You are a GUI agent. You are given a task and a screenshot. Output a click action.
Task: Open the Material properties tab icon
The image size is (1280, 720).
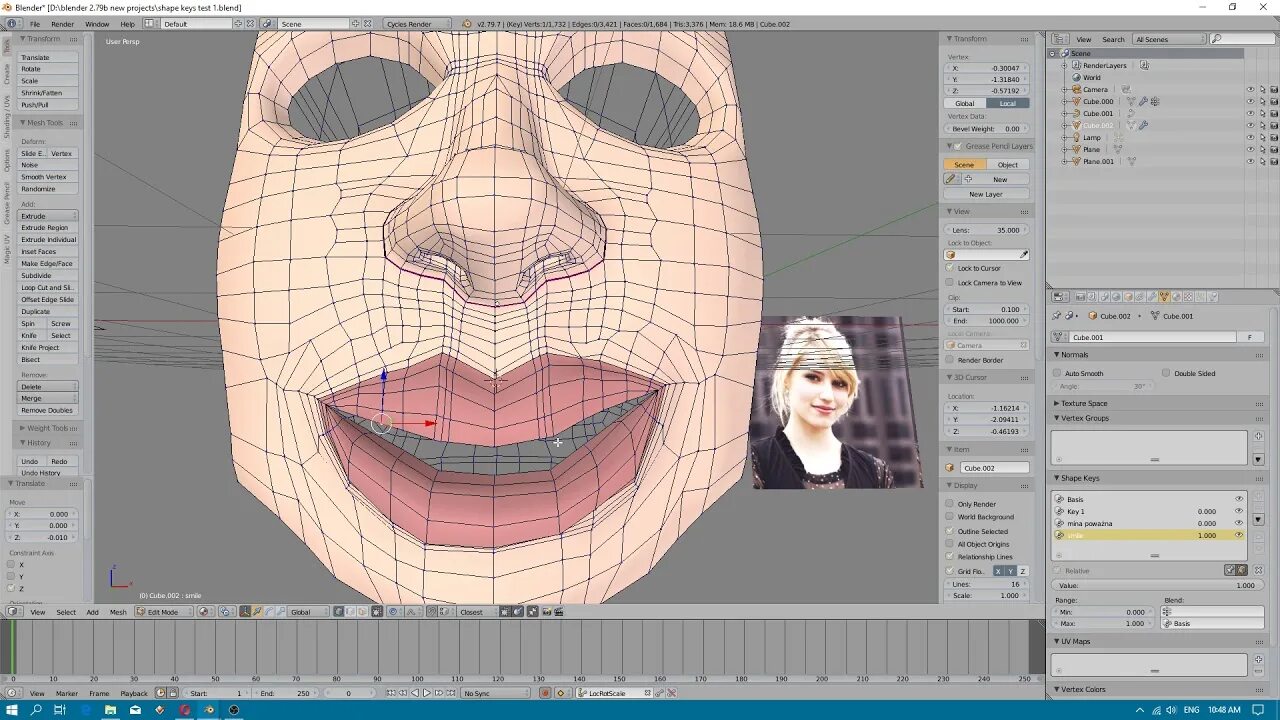pos(1176,296)
